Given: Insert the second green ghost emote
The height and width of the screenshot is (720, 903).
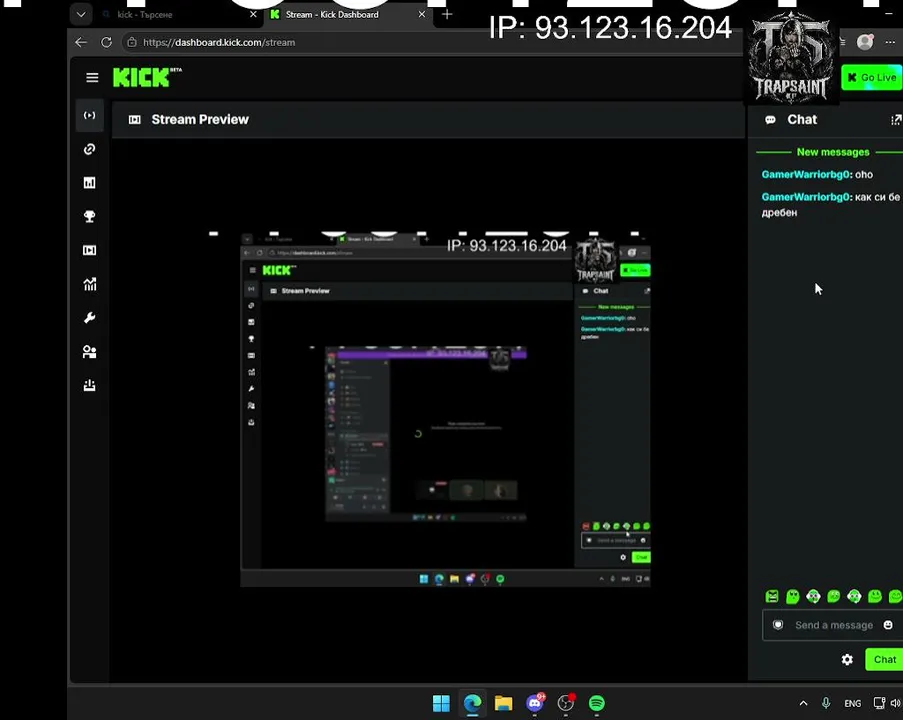Looking at the screenshot, I should [792, 596].
